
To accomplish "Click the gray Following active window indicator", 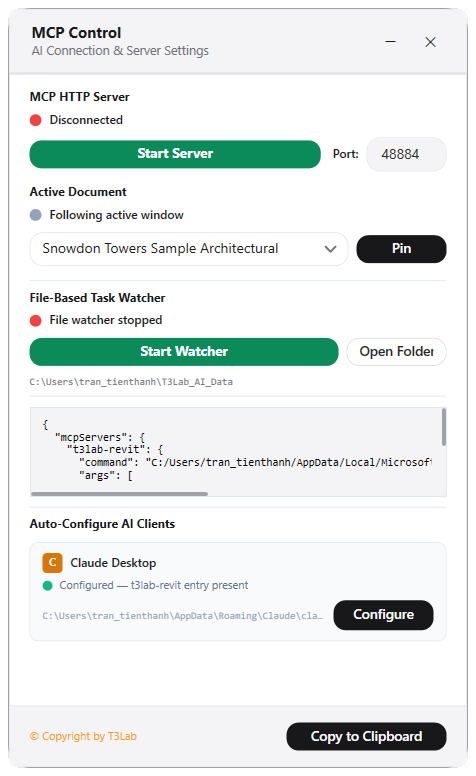I will [x=36, y=215].
